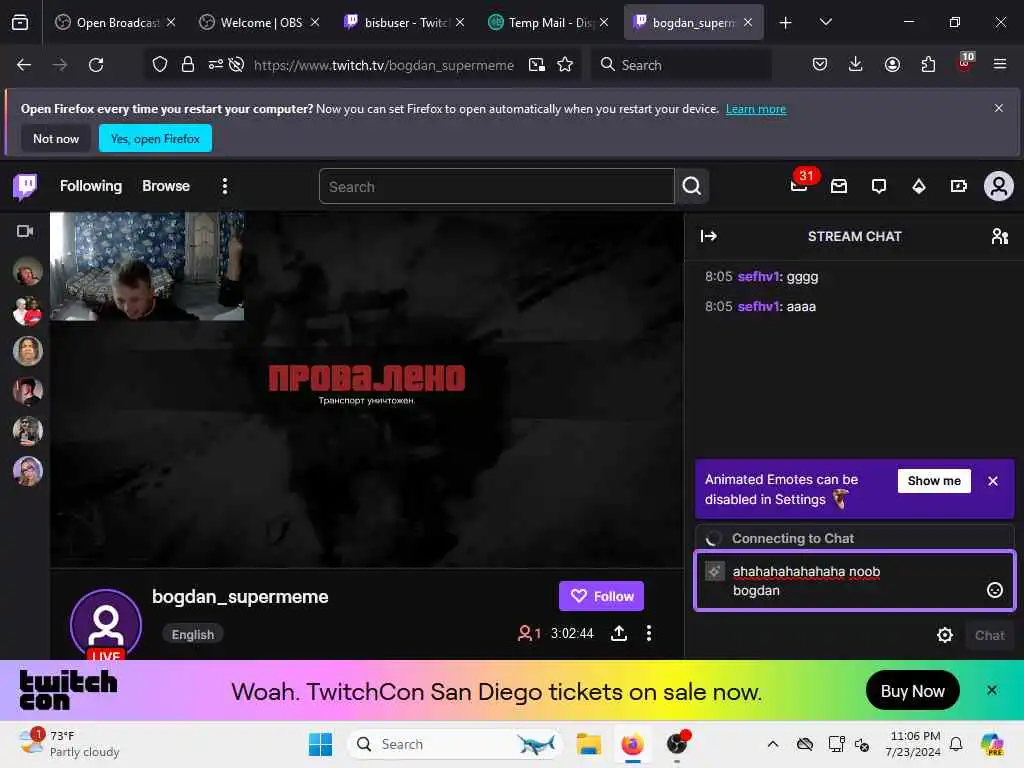Dismiss the Animated Emotes notice
The image size is (1024, 768).
993,481
